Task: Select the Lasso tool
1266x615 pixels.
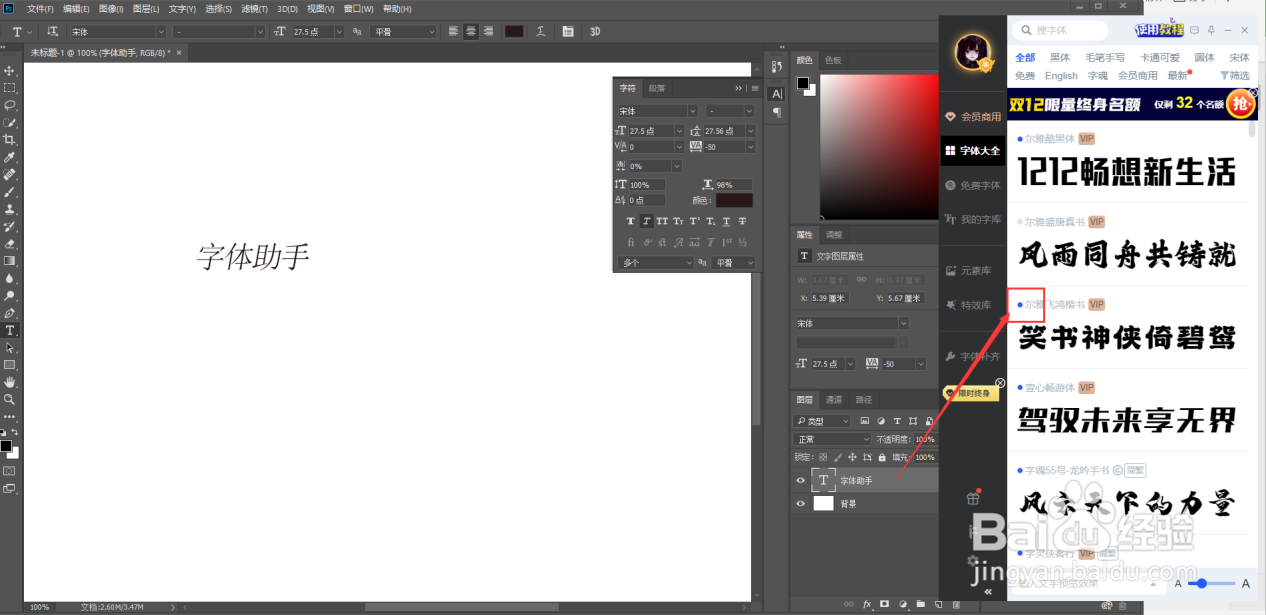Action: (10, 105)
